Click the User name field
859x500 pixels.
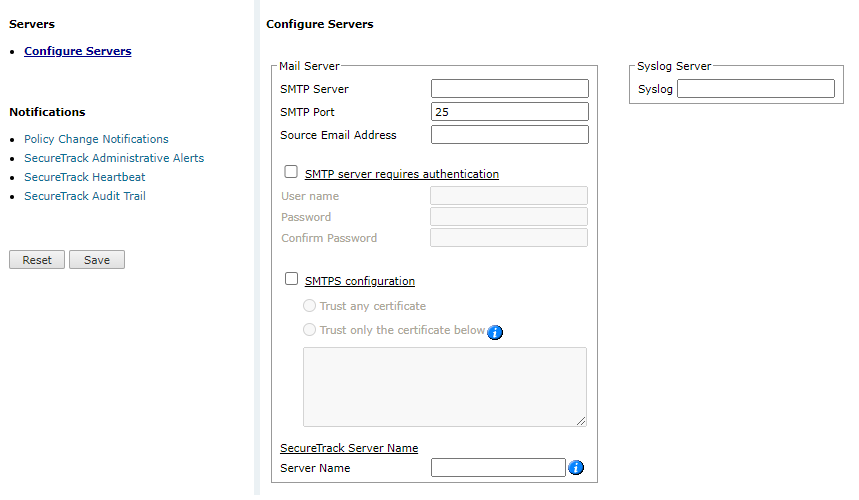[508, 196]
